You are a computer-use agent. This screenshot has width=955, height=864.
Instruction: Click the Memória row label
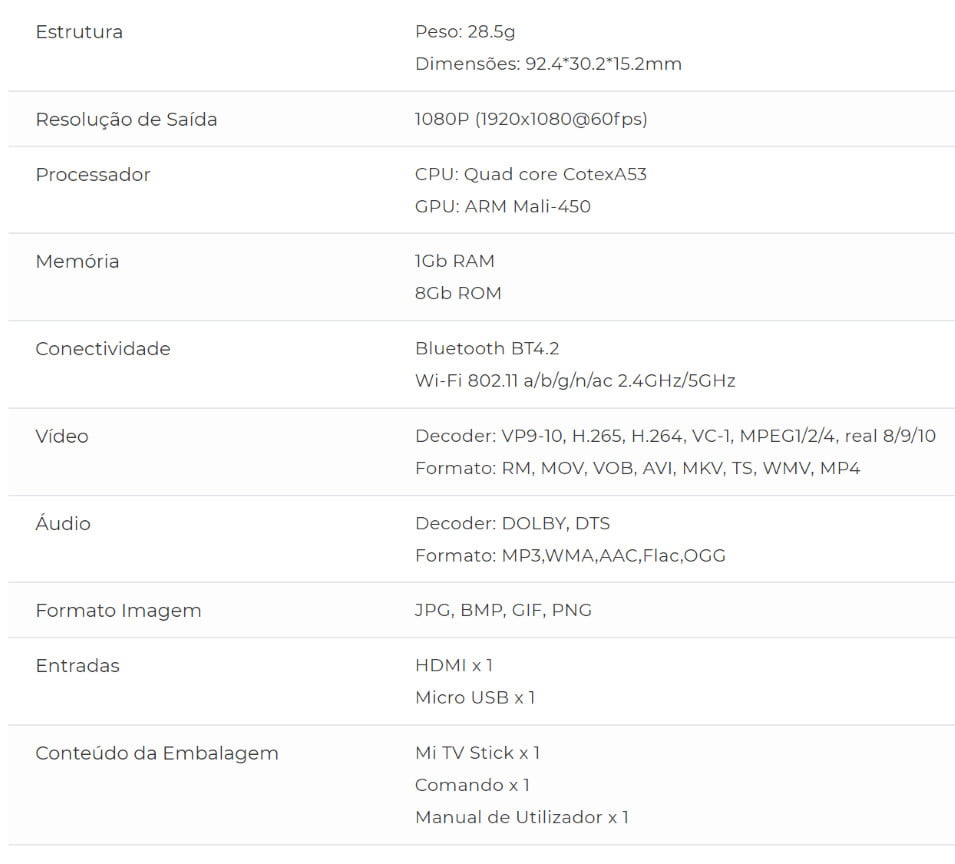coord(77,261)
